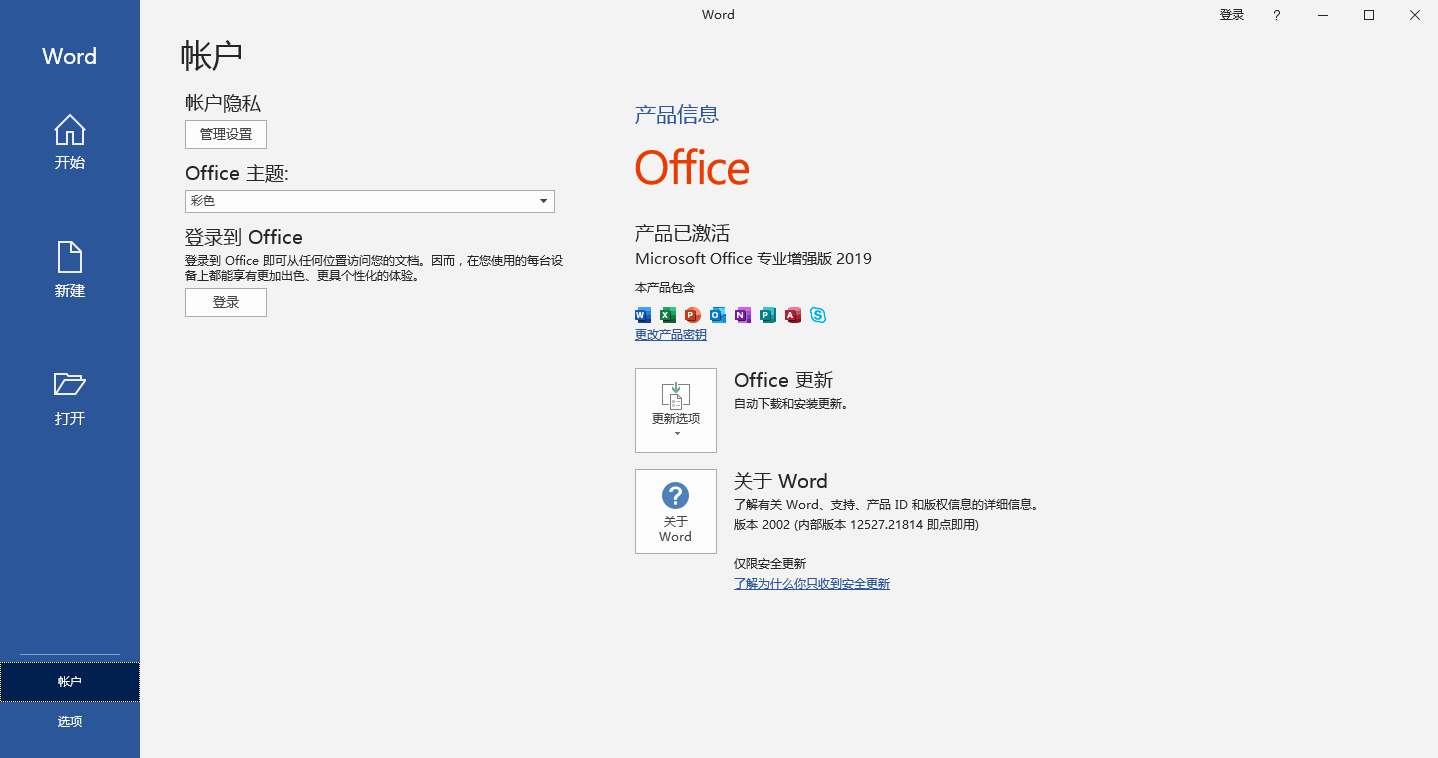Open the 更改产品密钥 link
Screen dimensions: 1438x758
pos(671,335)
